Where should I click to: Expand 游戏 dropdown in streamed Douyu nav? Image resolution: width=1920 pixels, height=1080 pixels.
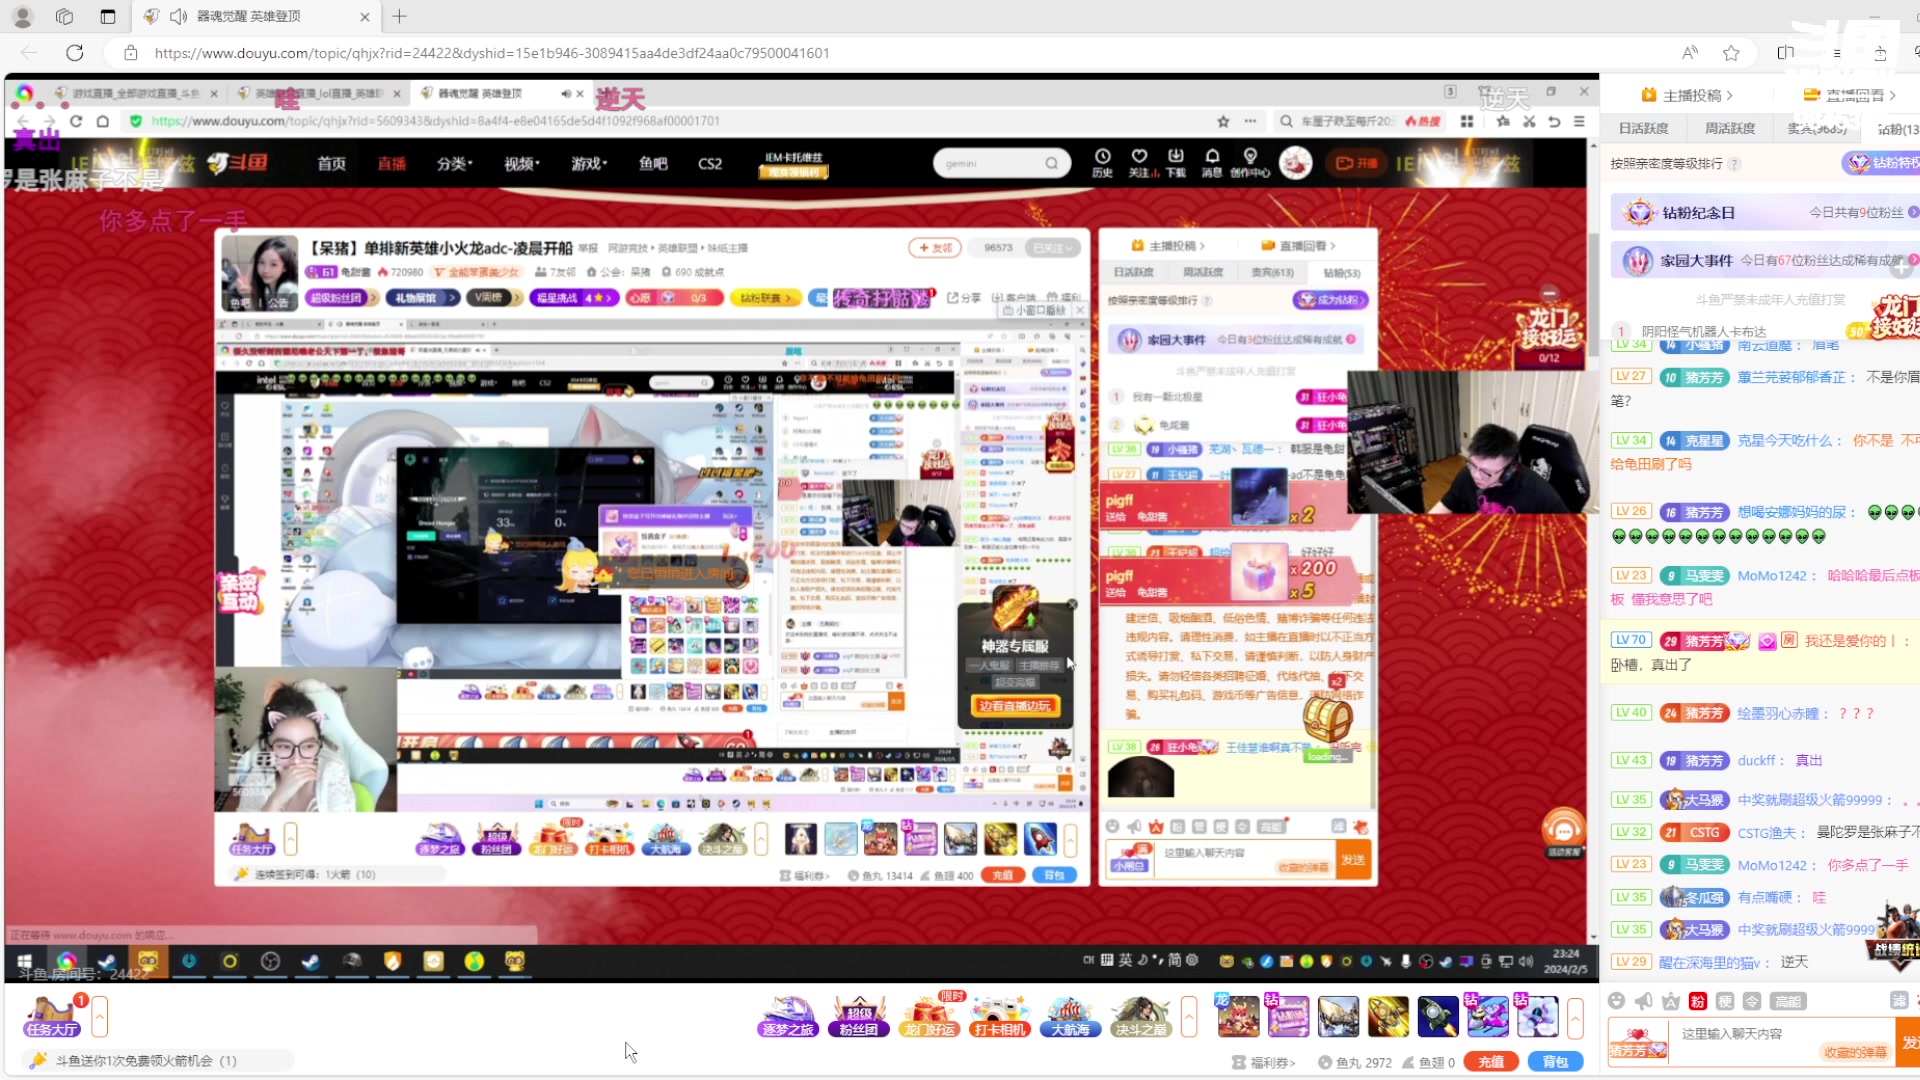pyautogui.click(x=588, y=164)
